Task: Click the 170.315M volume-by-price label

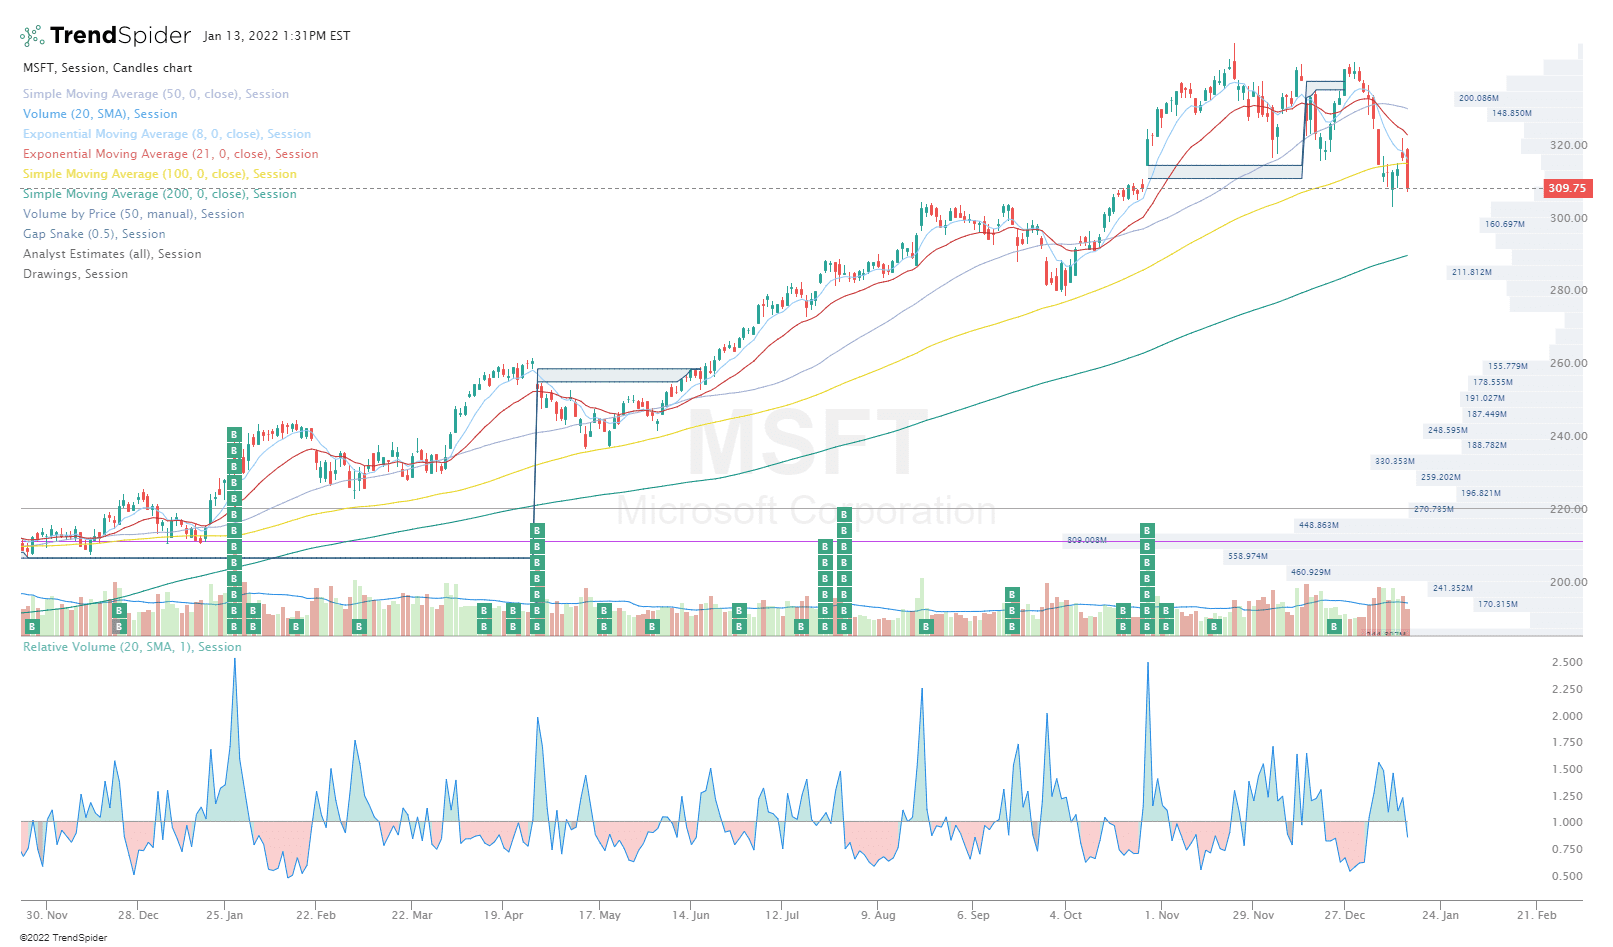Action: click(x=1498, y=604)
